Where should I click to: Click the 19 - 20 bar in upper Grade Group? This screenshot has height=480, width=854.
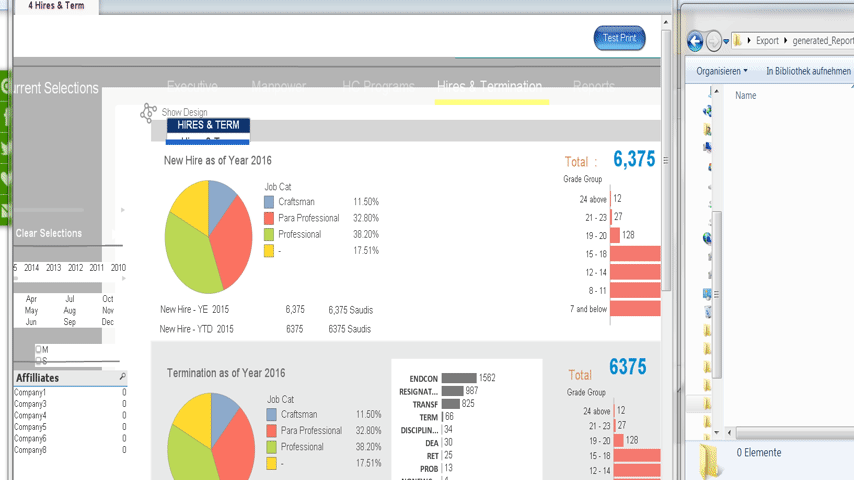coord(615,235)
